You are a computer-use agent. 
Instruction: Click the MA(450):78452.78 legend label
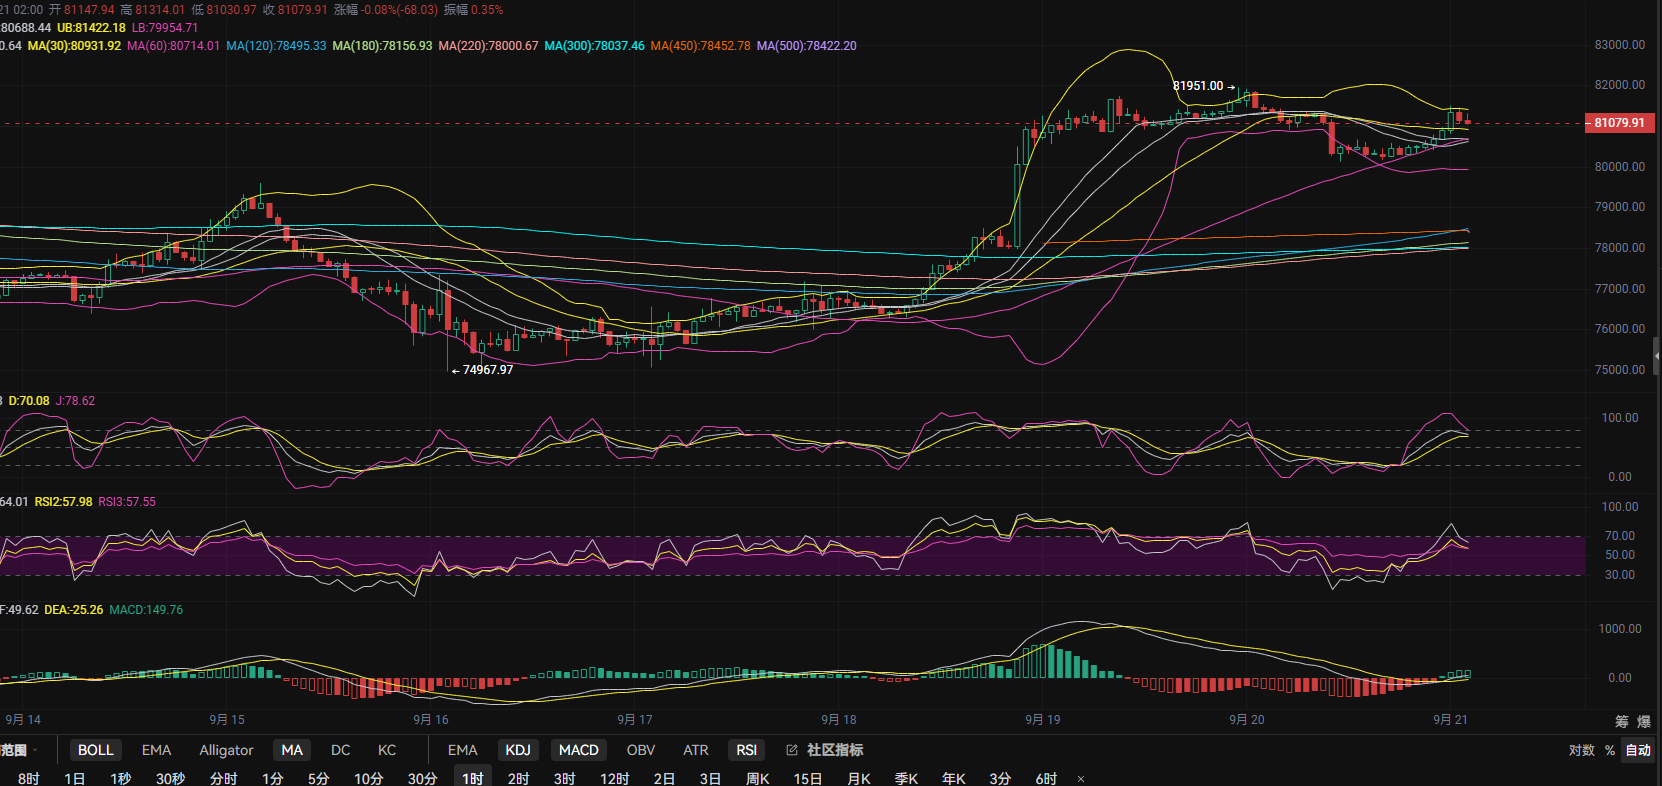[x=700, y=46]
